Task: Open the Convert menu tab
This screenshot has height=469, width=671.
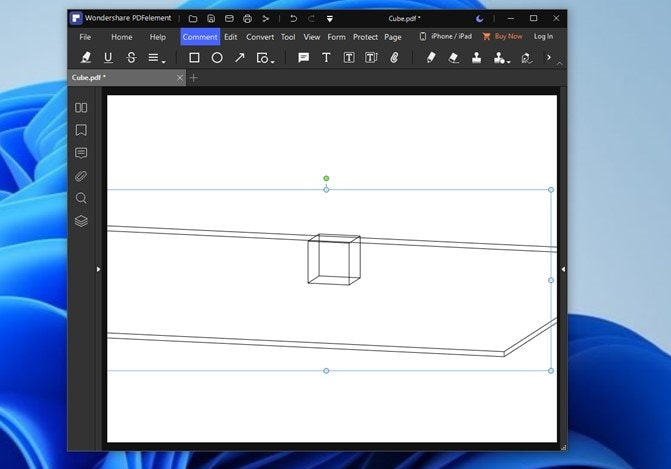Action: 260,37
